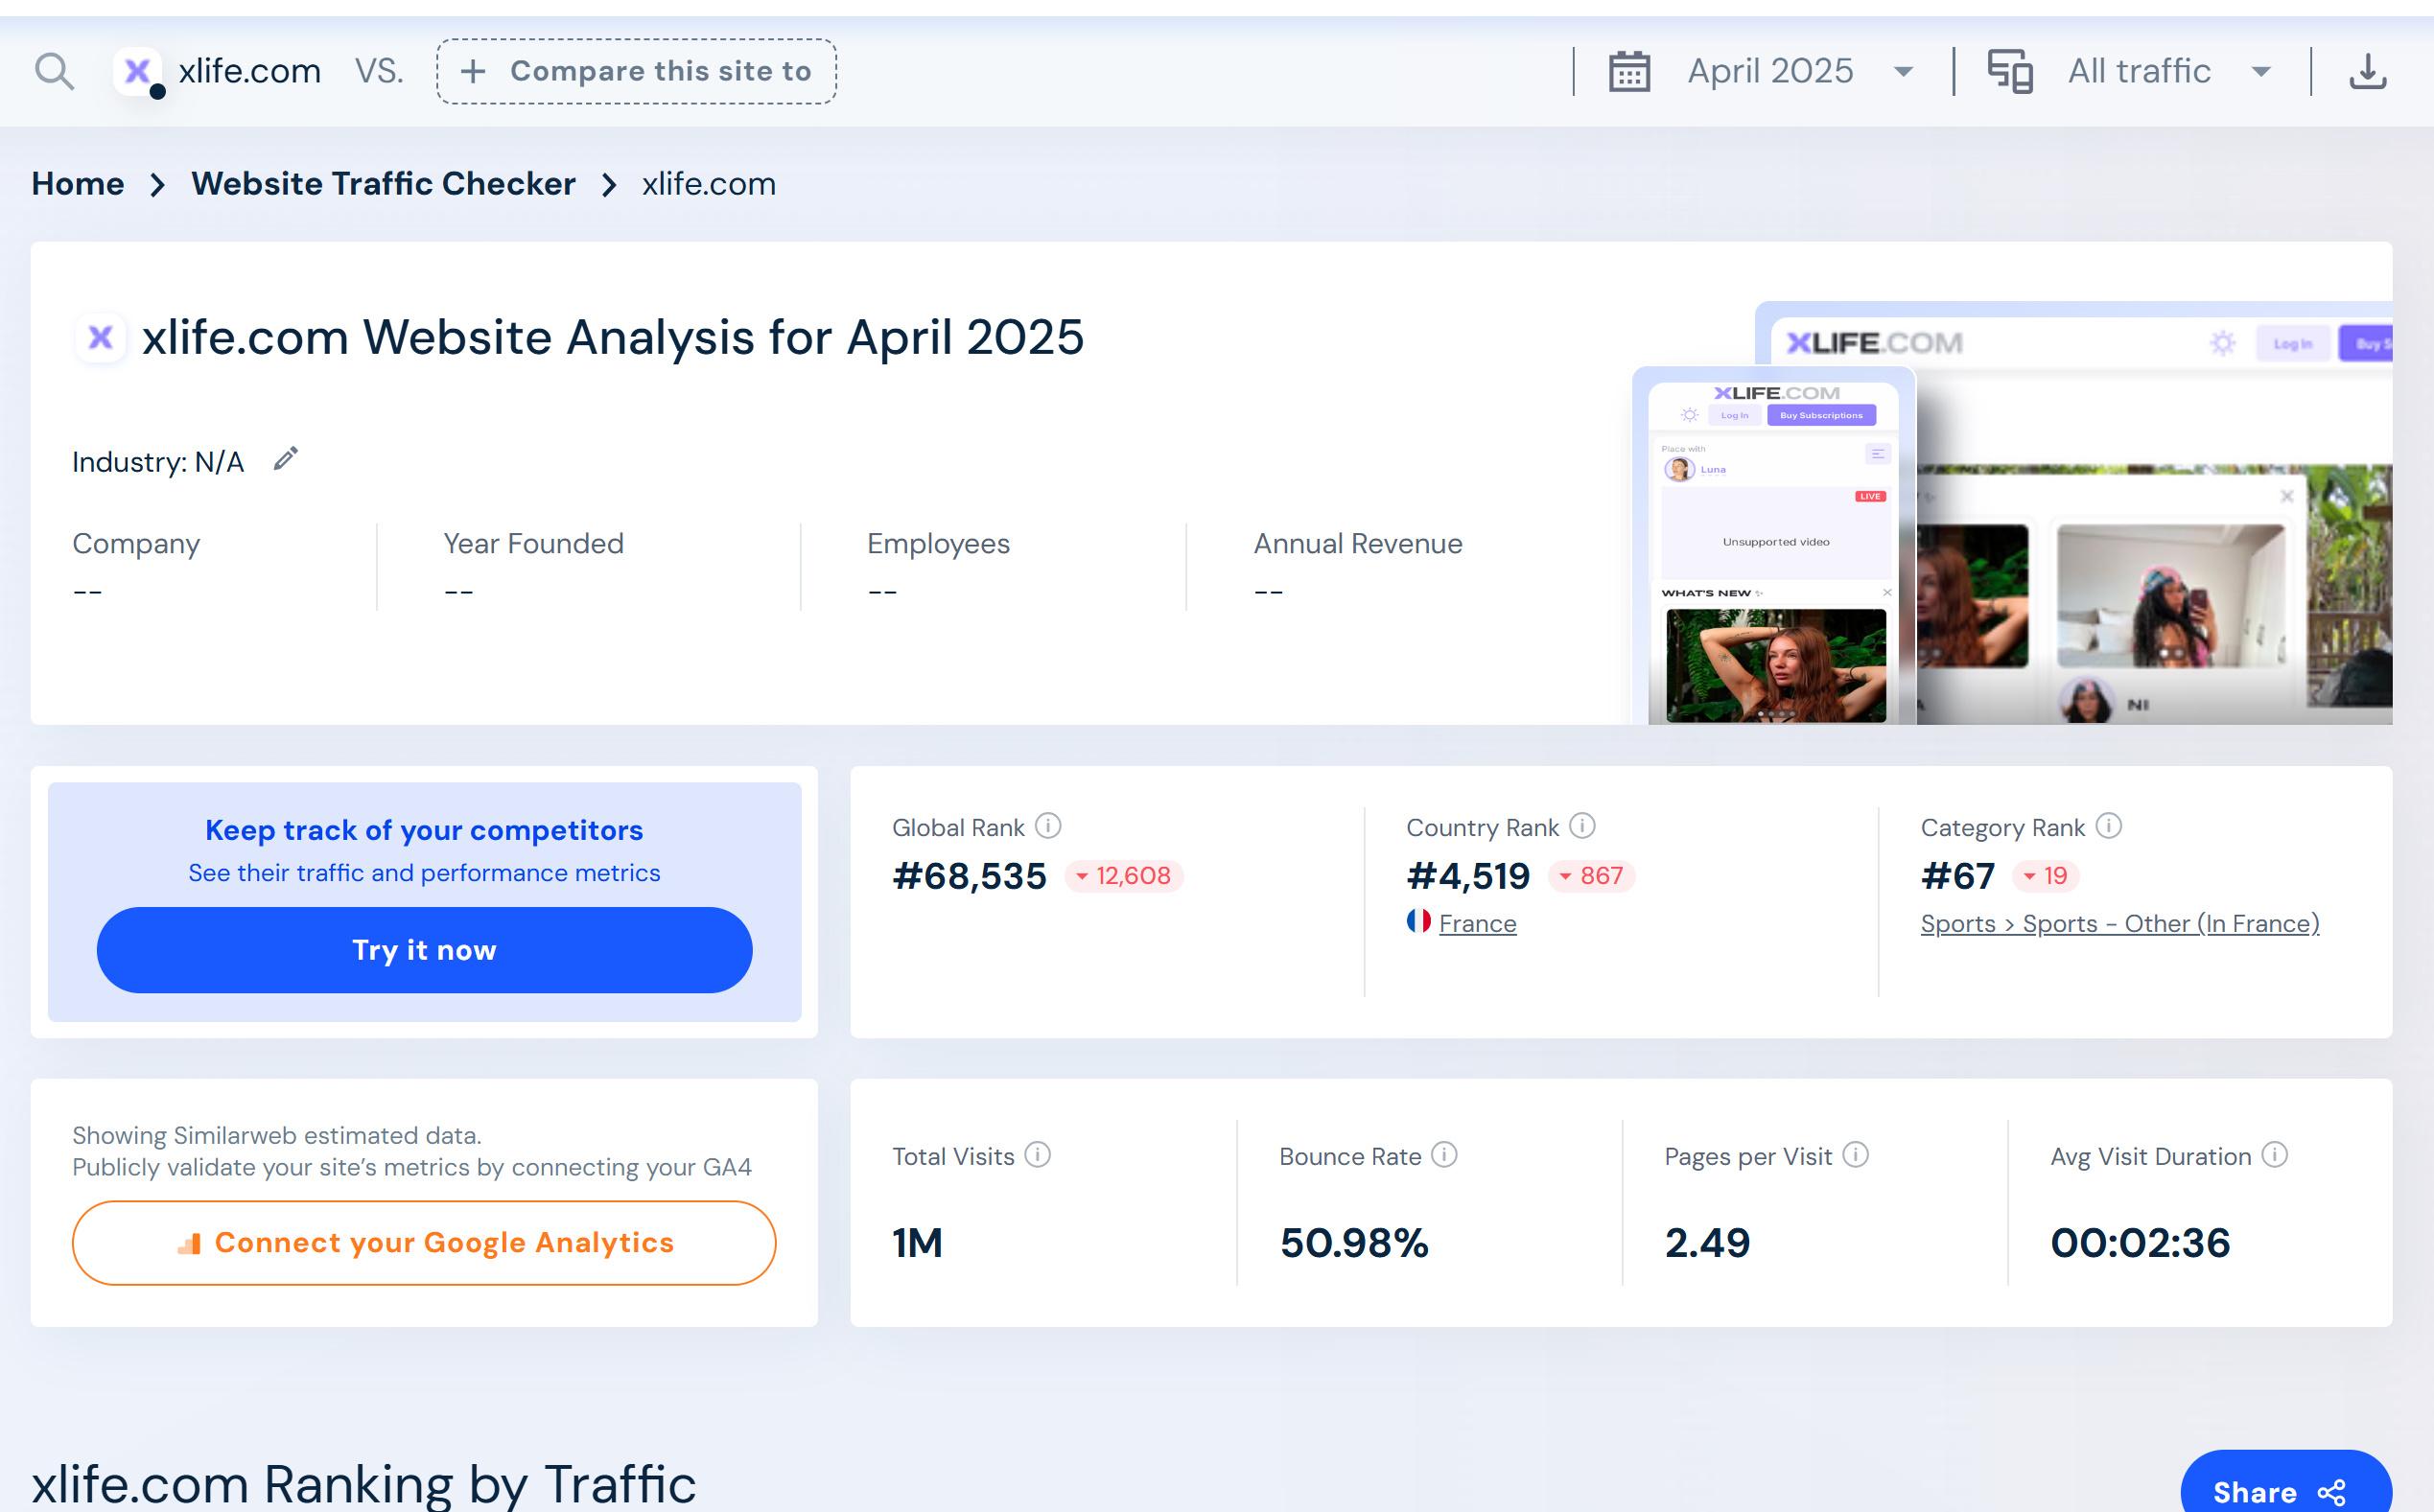
Task: Click Compare this site to field
Action: pyautogui.click(x=636, y=71)
